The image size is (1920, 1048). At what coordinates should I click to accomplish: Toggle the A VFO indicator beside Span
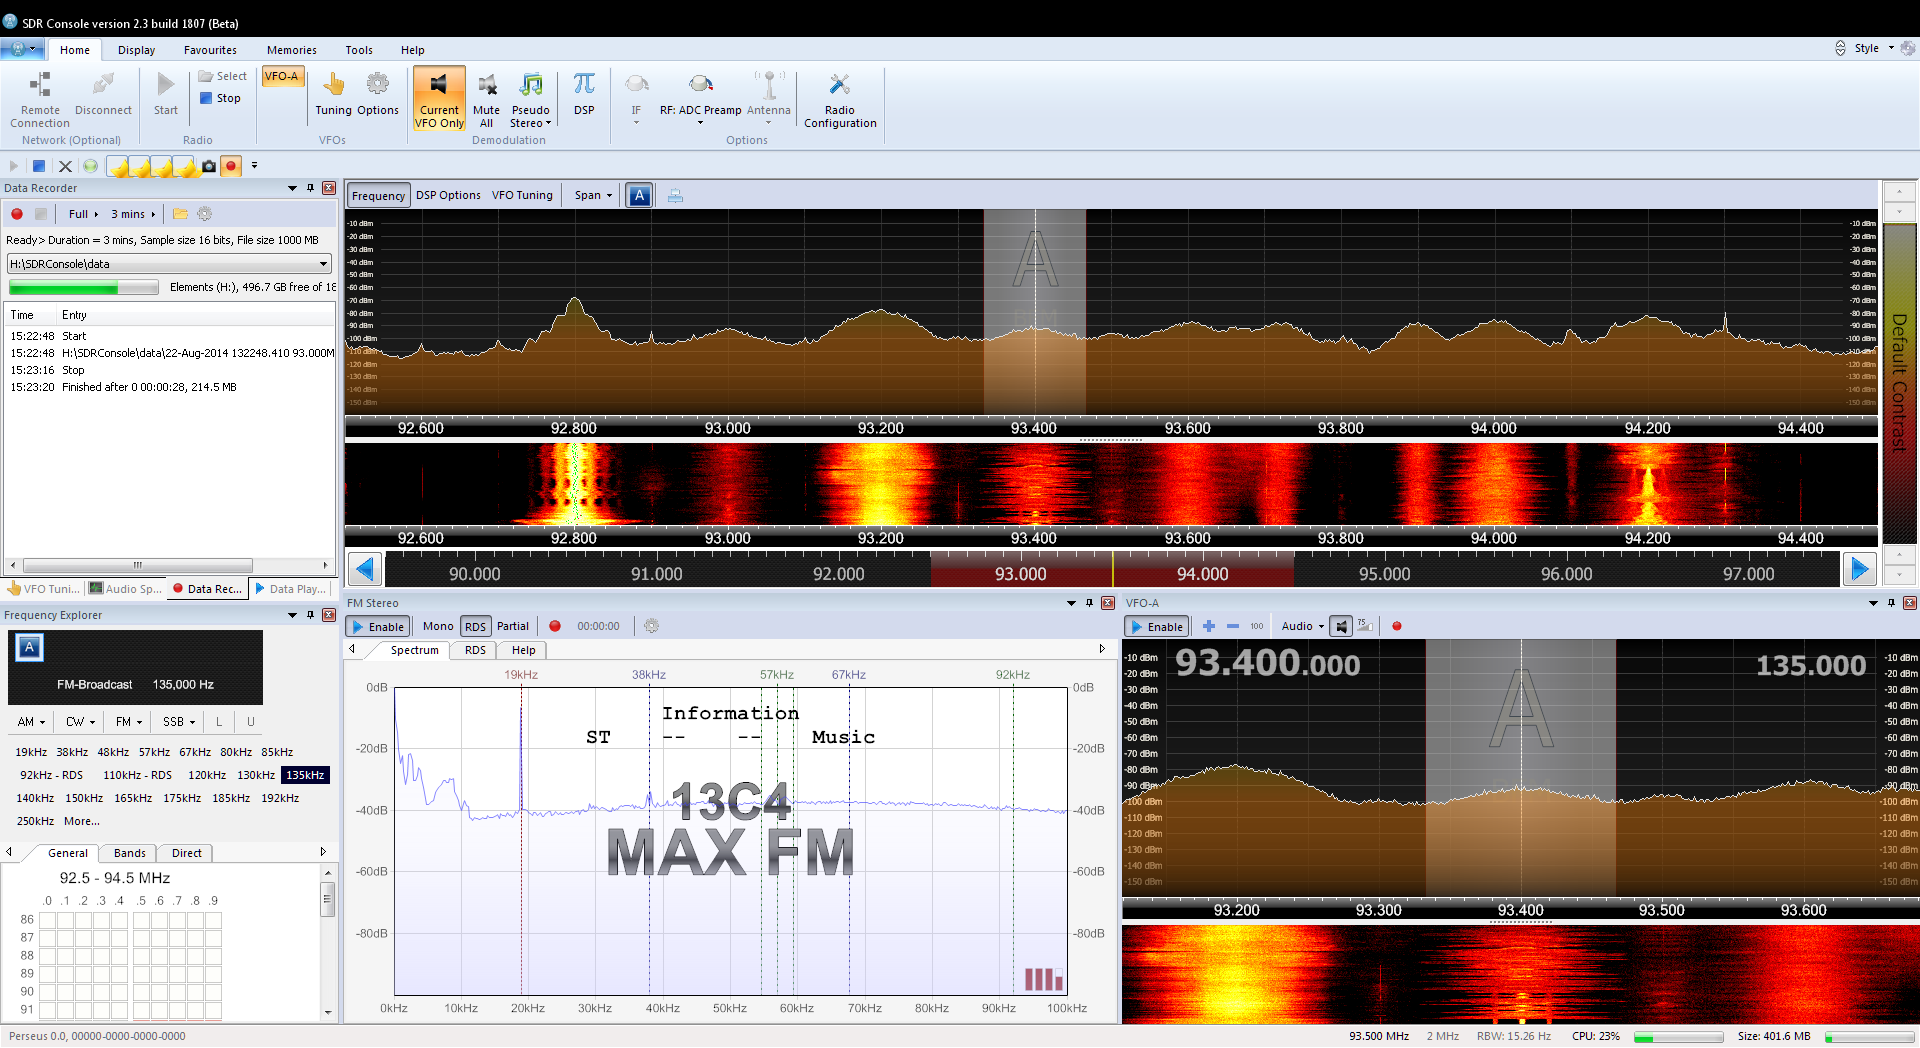pos(640,196)
